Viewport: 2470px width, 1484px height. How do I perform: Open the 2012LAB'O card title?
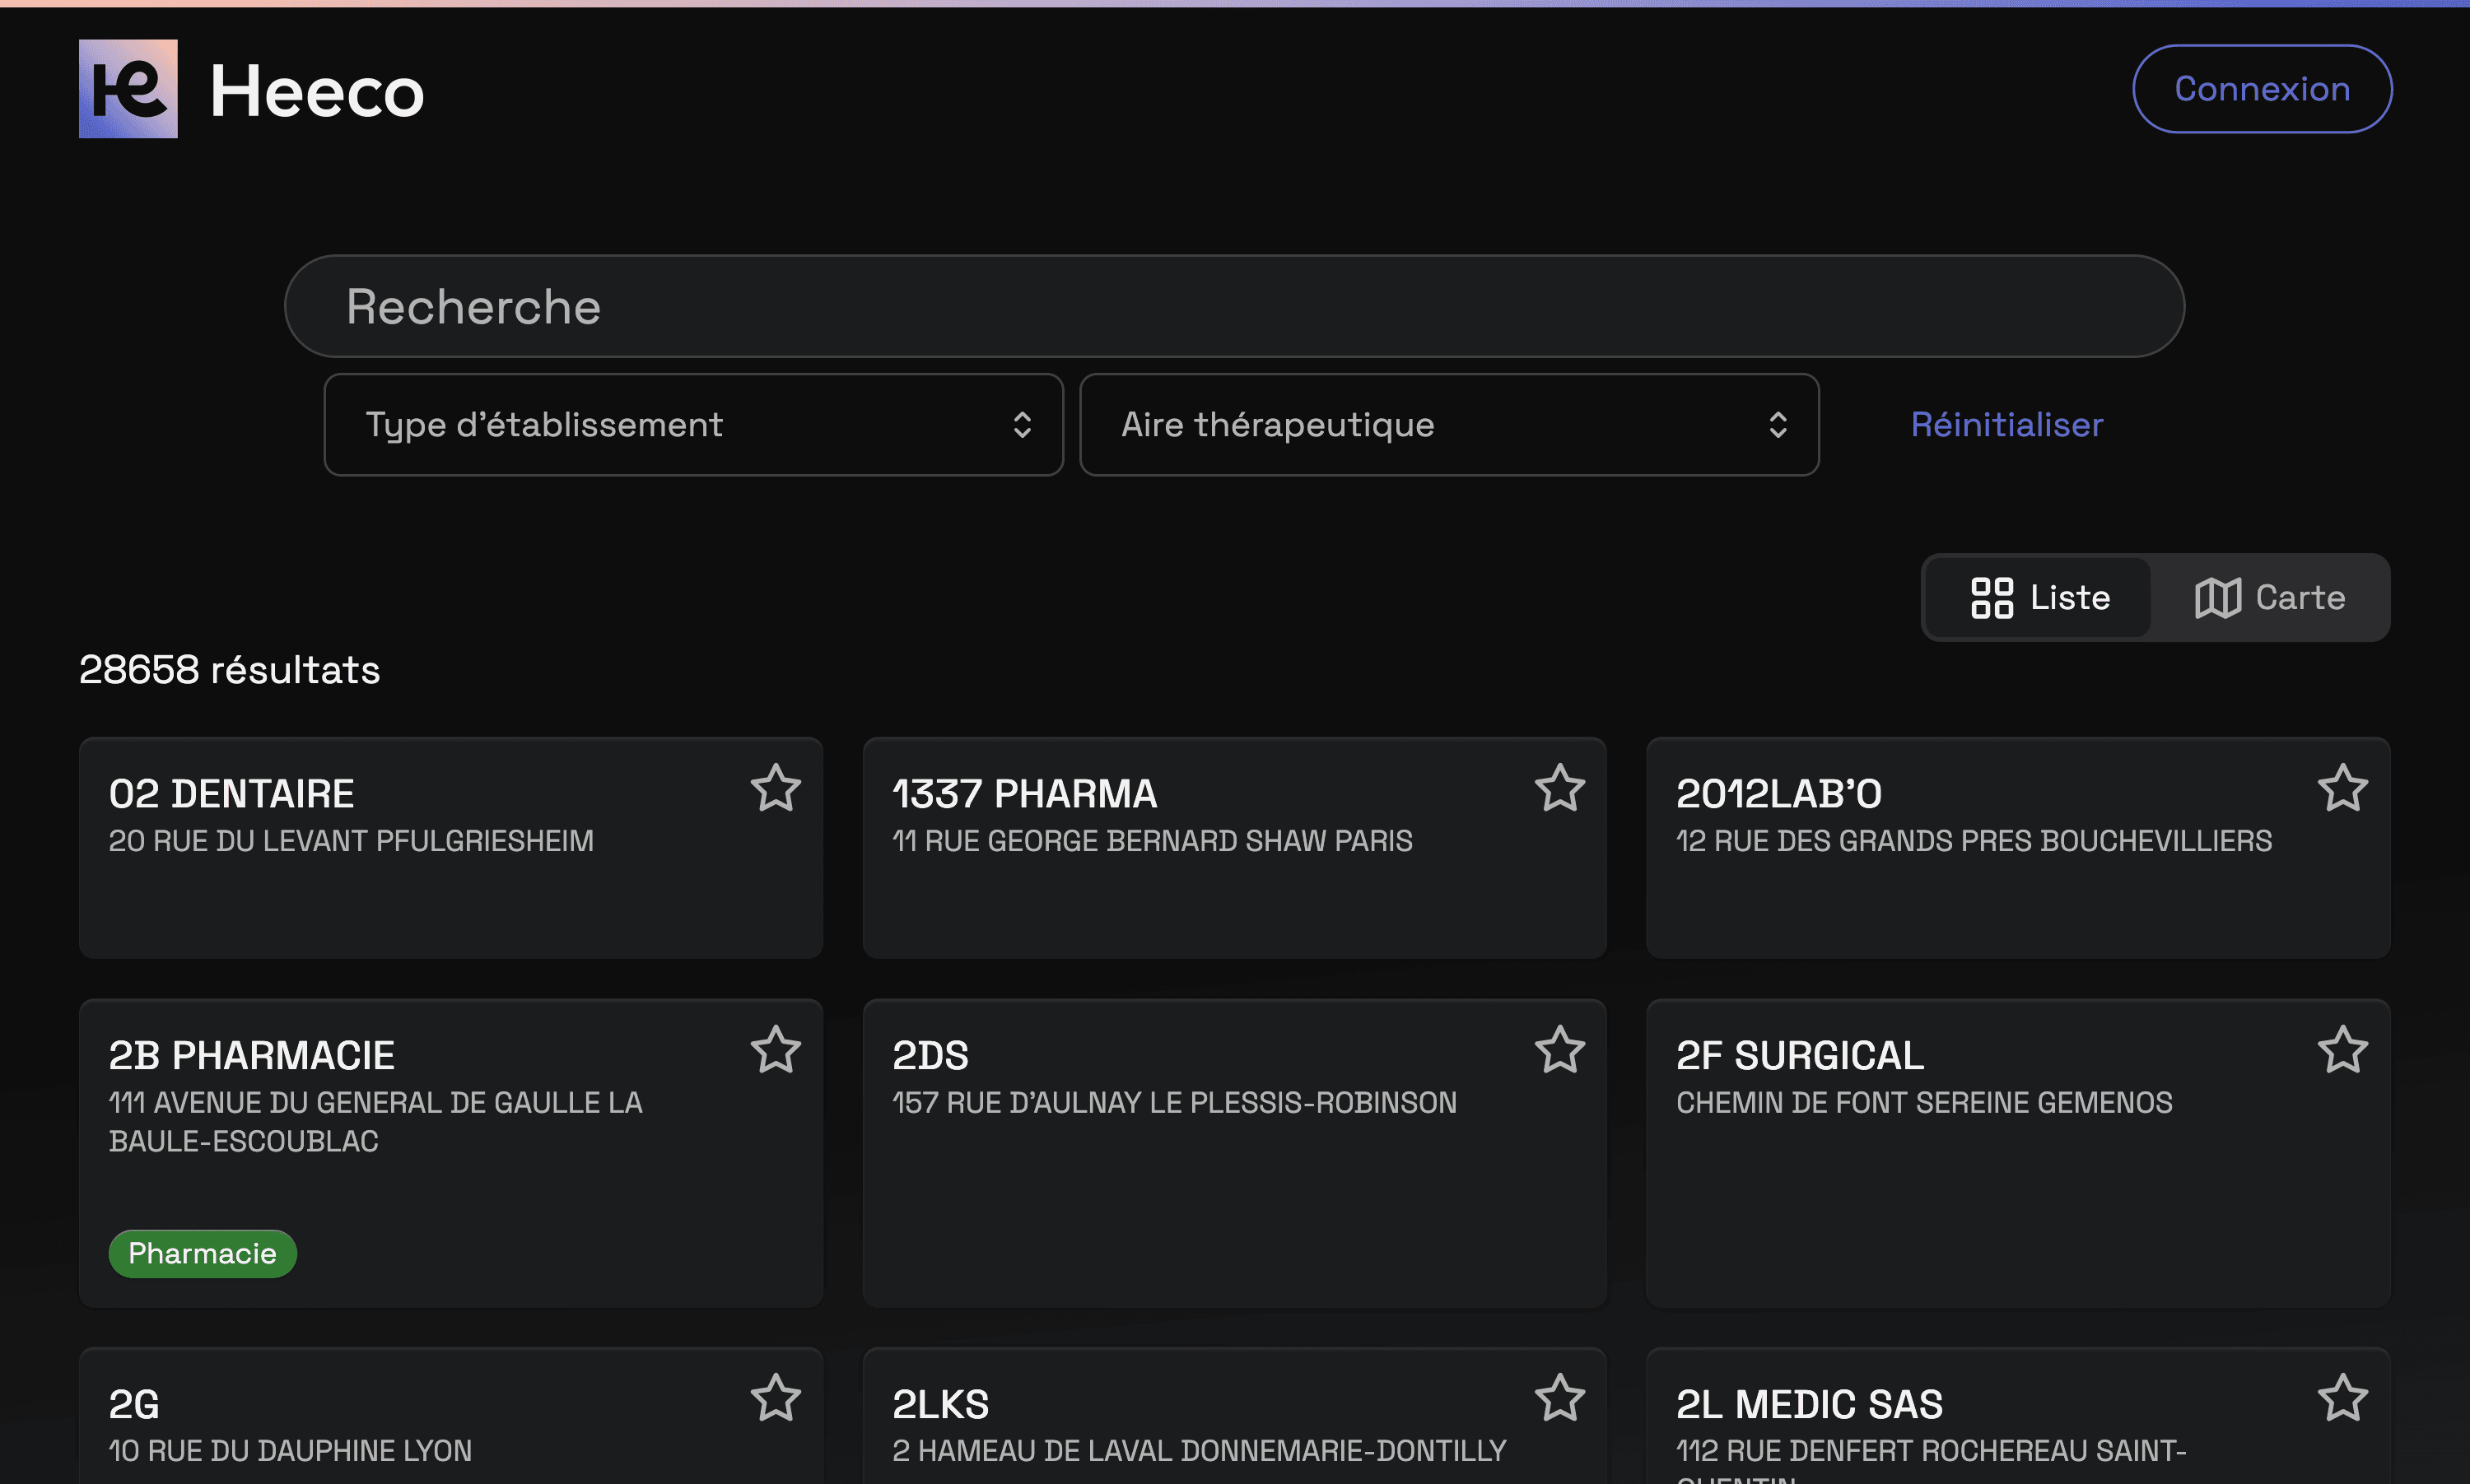tap(1779, 794)
